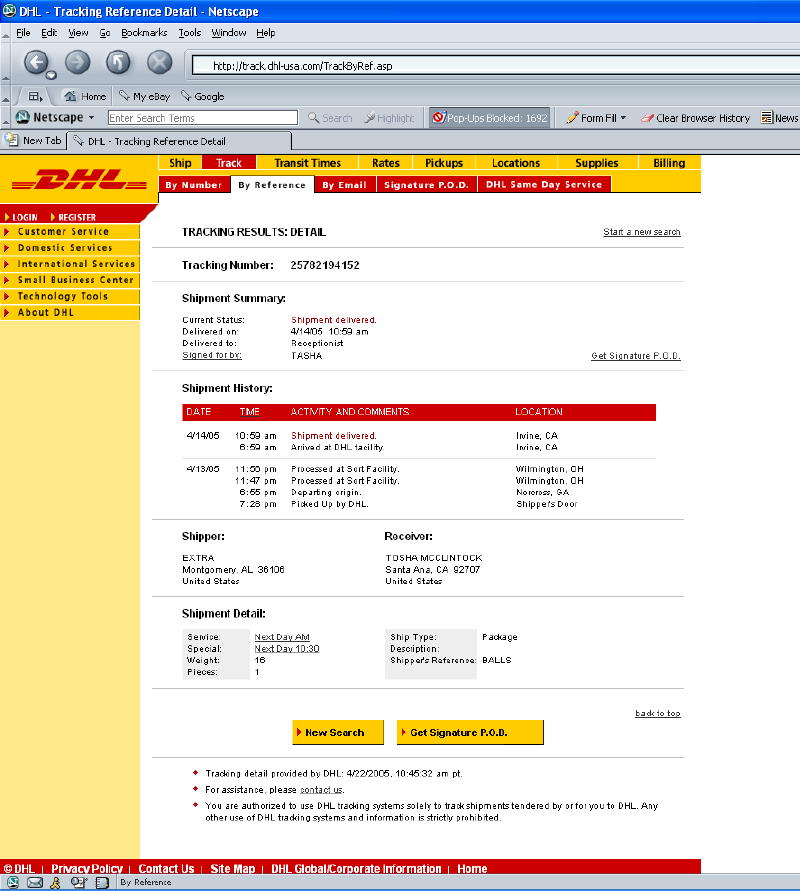Image resolution: width=800 pixels, height=891 pixels.
Task: Select the Supplies tab
Action: (597, 163)
